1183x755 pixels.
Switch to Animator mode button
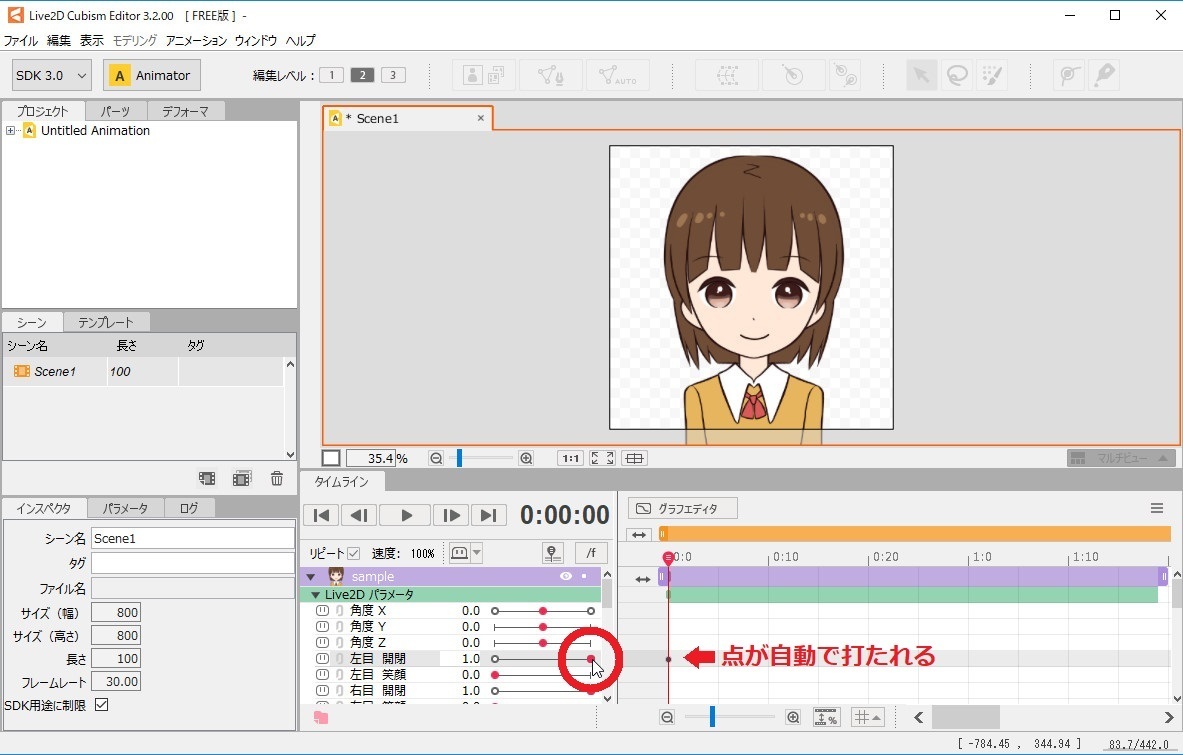coord(152,75)
